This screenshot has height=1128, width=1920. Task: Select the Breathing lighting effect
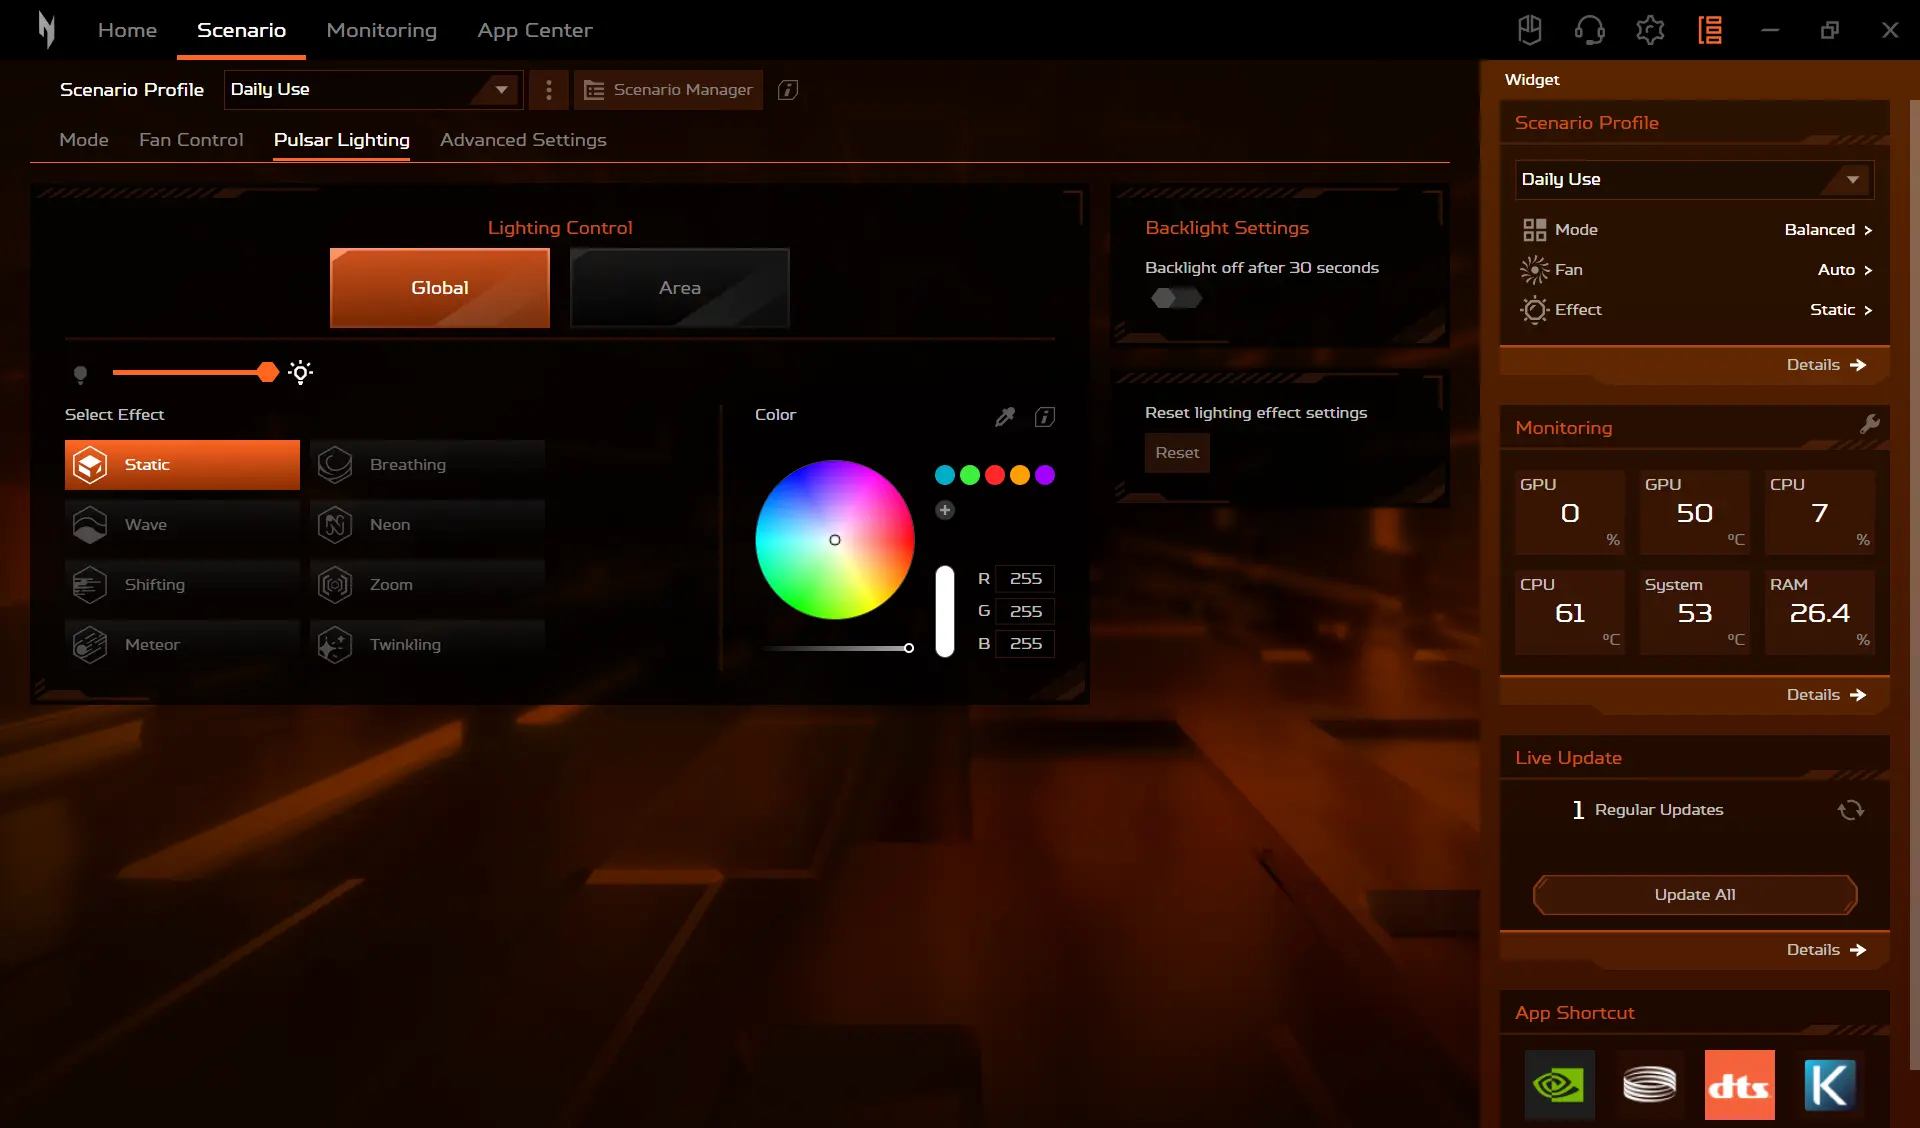pyautogui.click(x=427, y=465)
